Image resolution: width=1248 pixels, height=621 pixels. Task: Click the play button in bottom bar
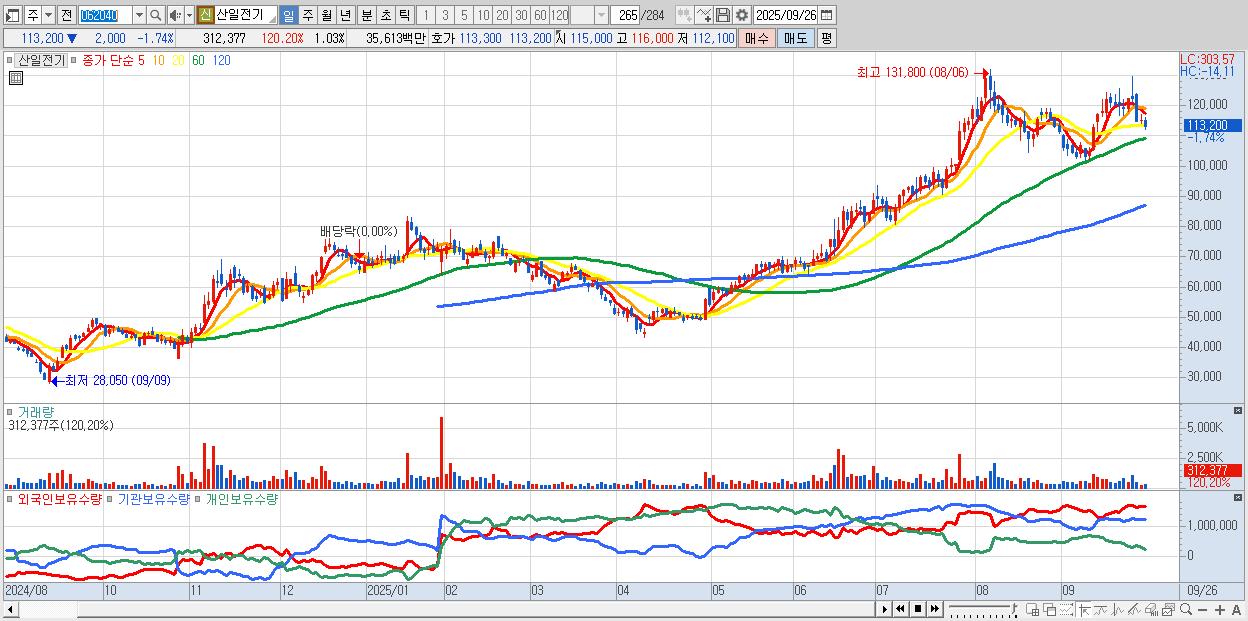tap(885, 609)
